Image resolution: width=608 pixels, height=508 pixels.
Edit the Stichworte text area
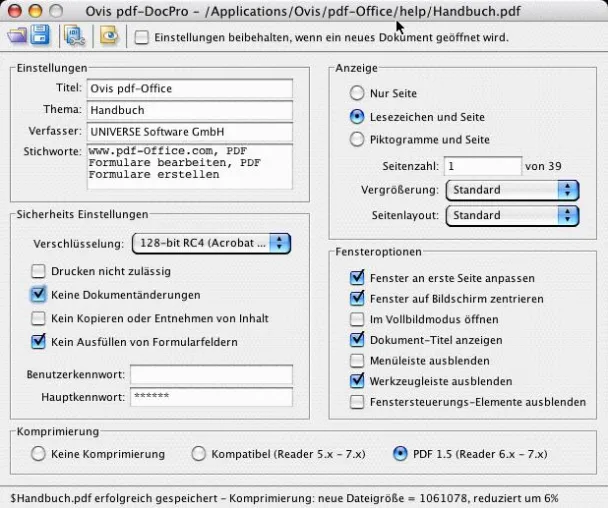tap(190, 167)
